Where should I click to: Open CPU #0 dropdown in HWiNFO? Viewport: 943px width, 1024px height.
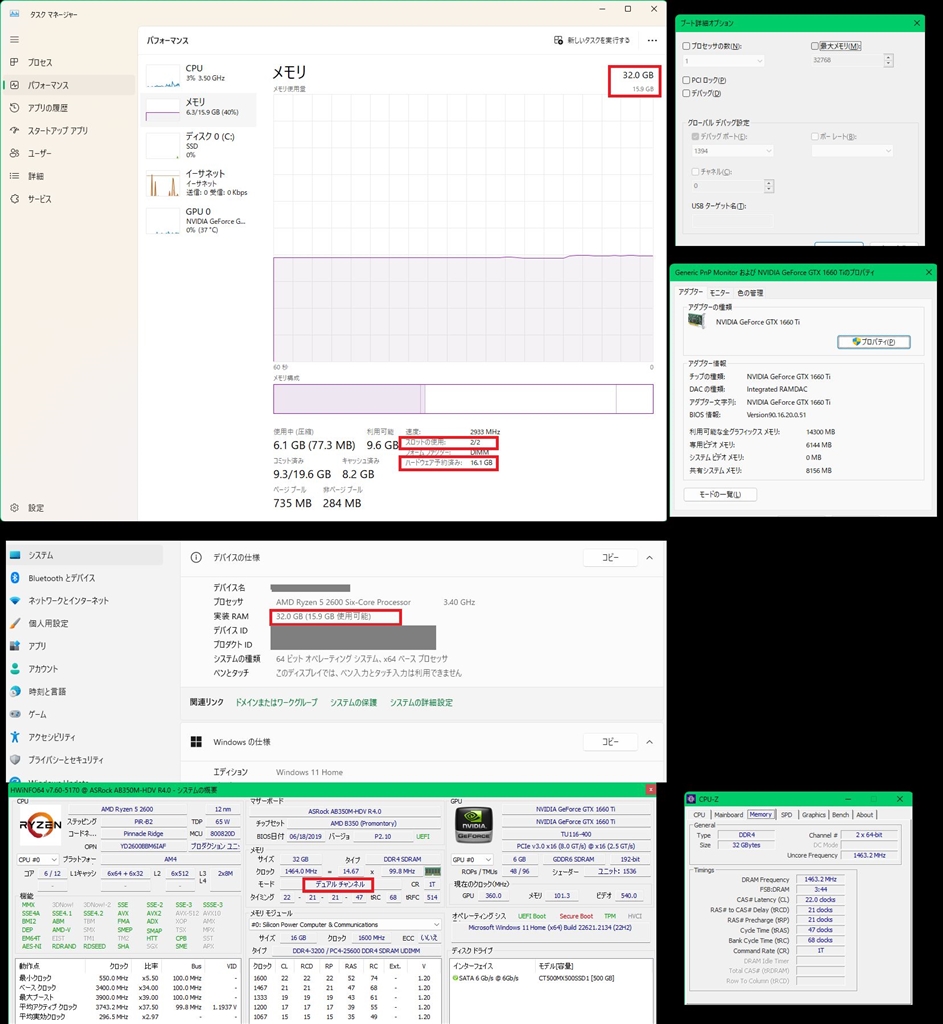[x=38, y=859]
